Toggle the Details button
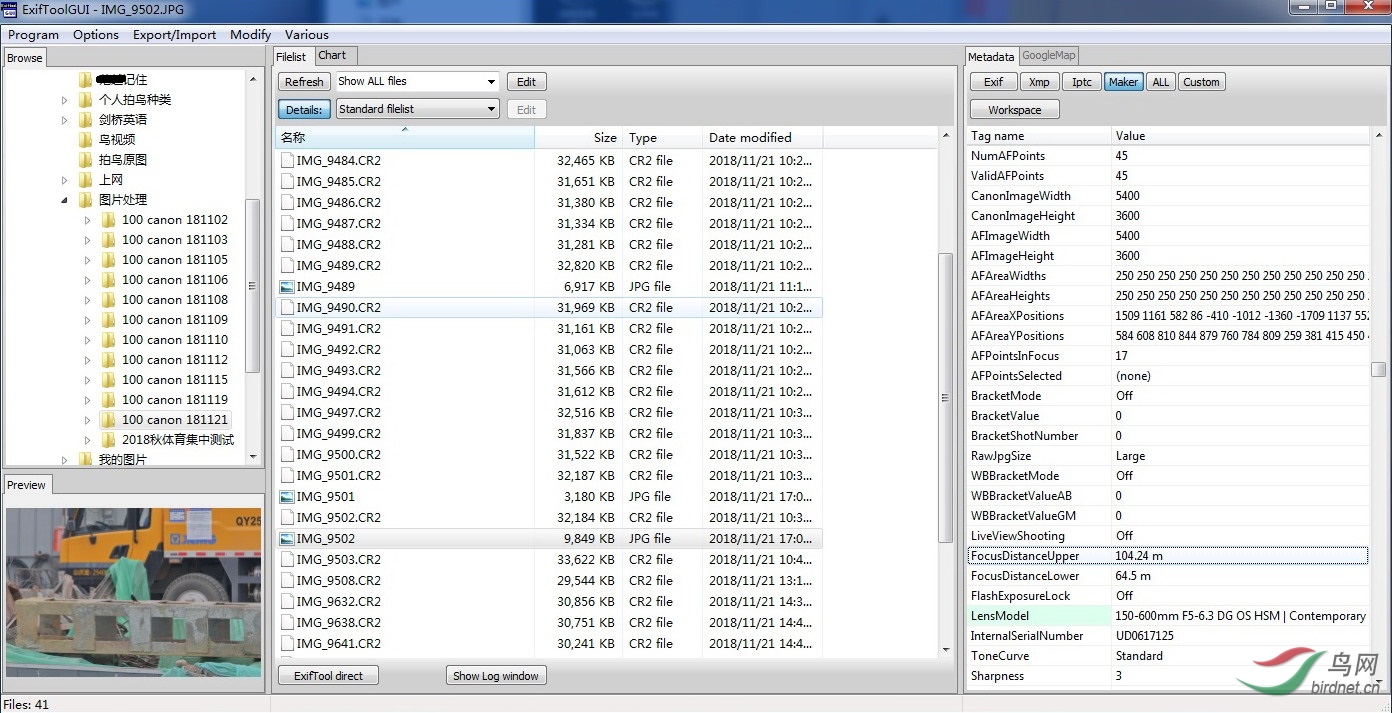Screen dimensions: 1392x713 (304, 109)
